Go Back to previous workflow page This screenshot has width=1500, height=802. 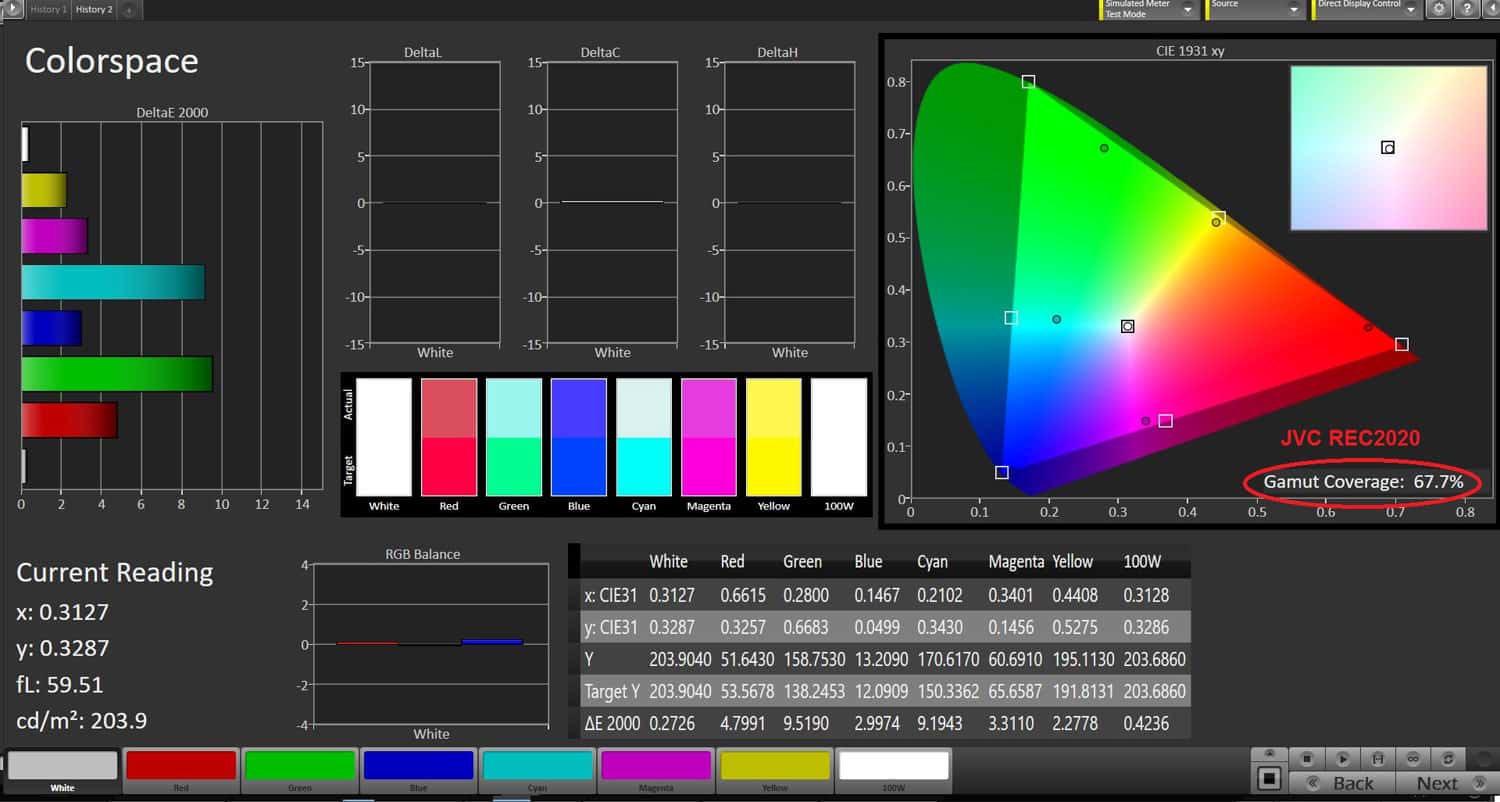click(1342, 783)
